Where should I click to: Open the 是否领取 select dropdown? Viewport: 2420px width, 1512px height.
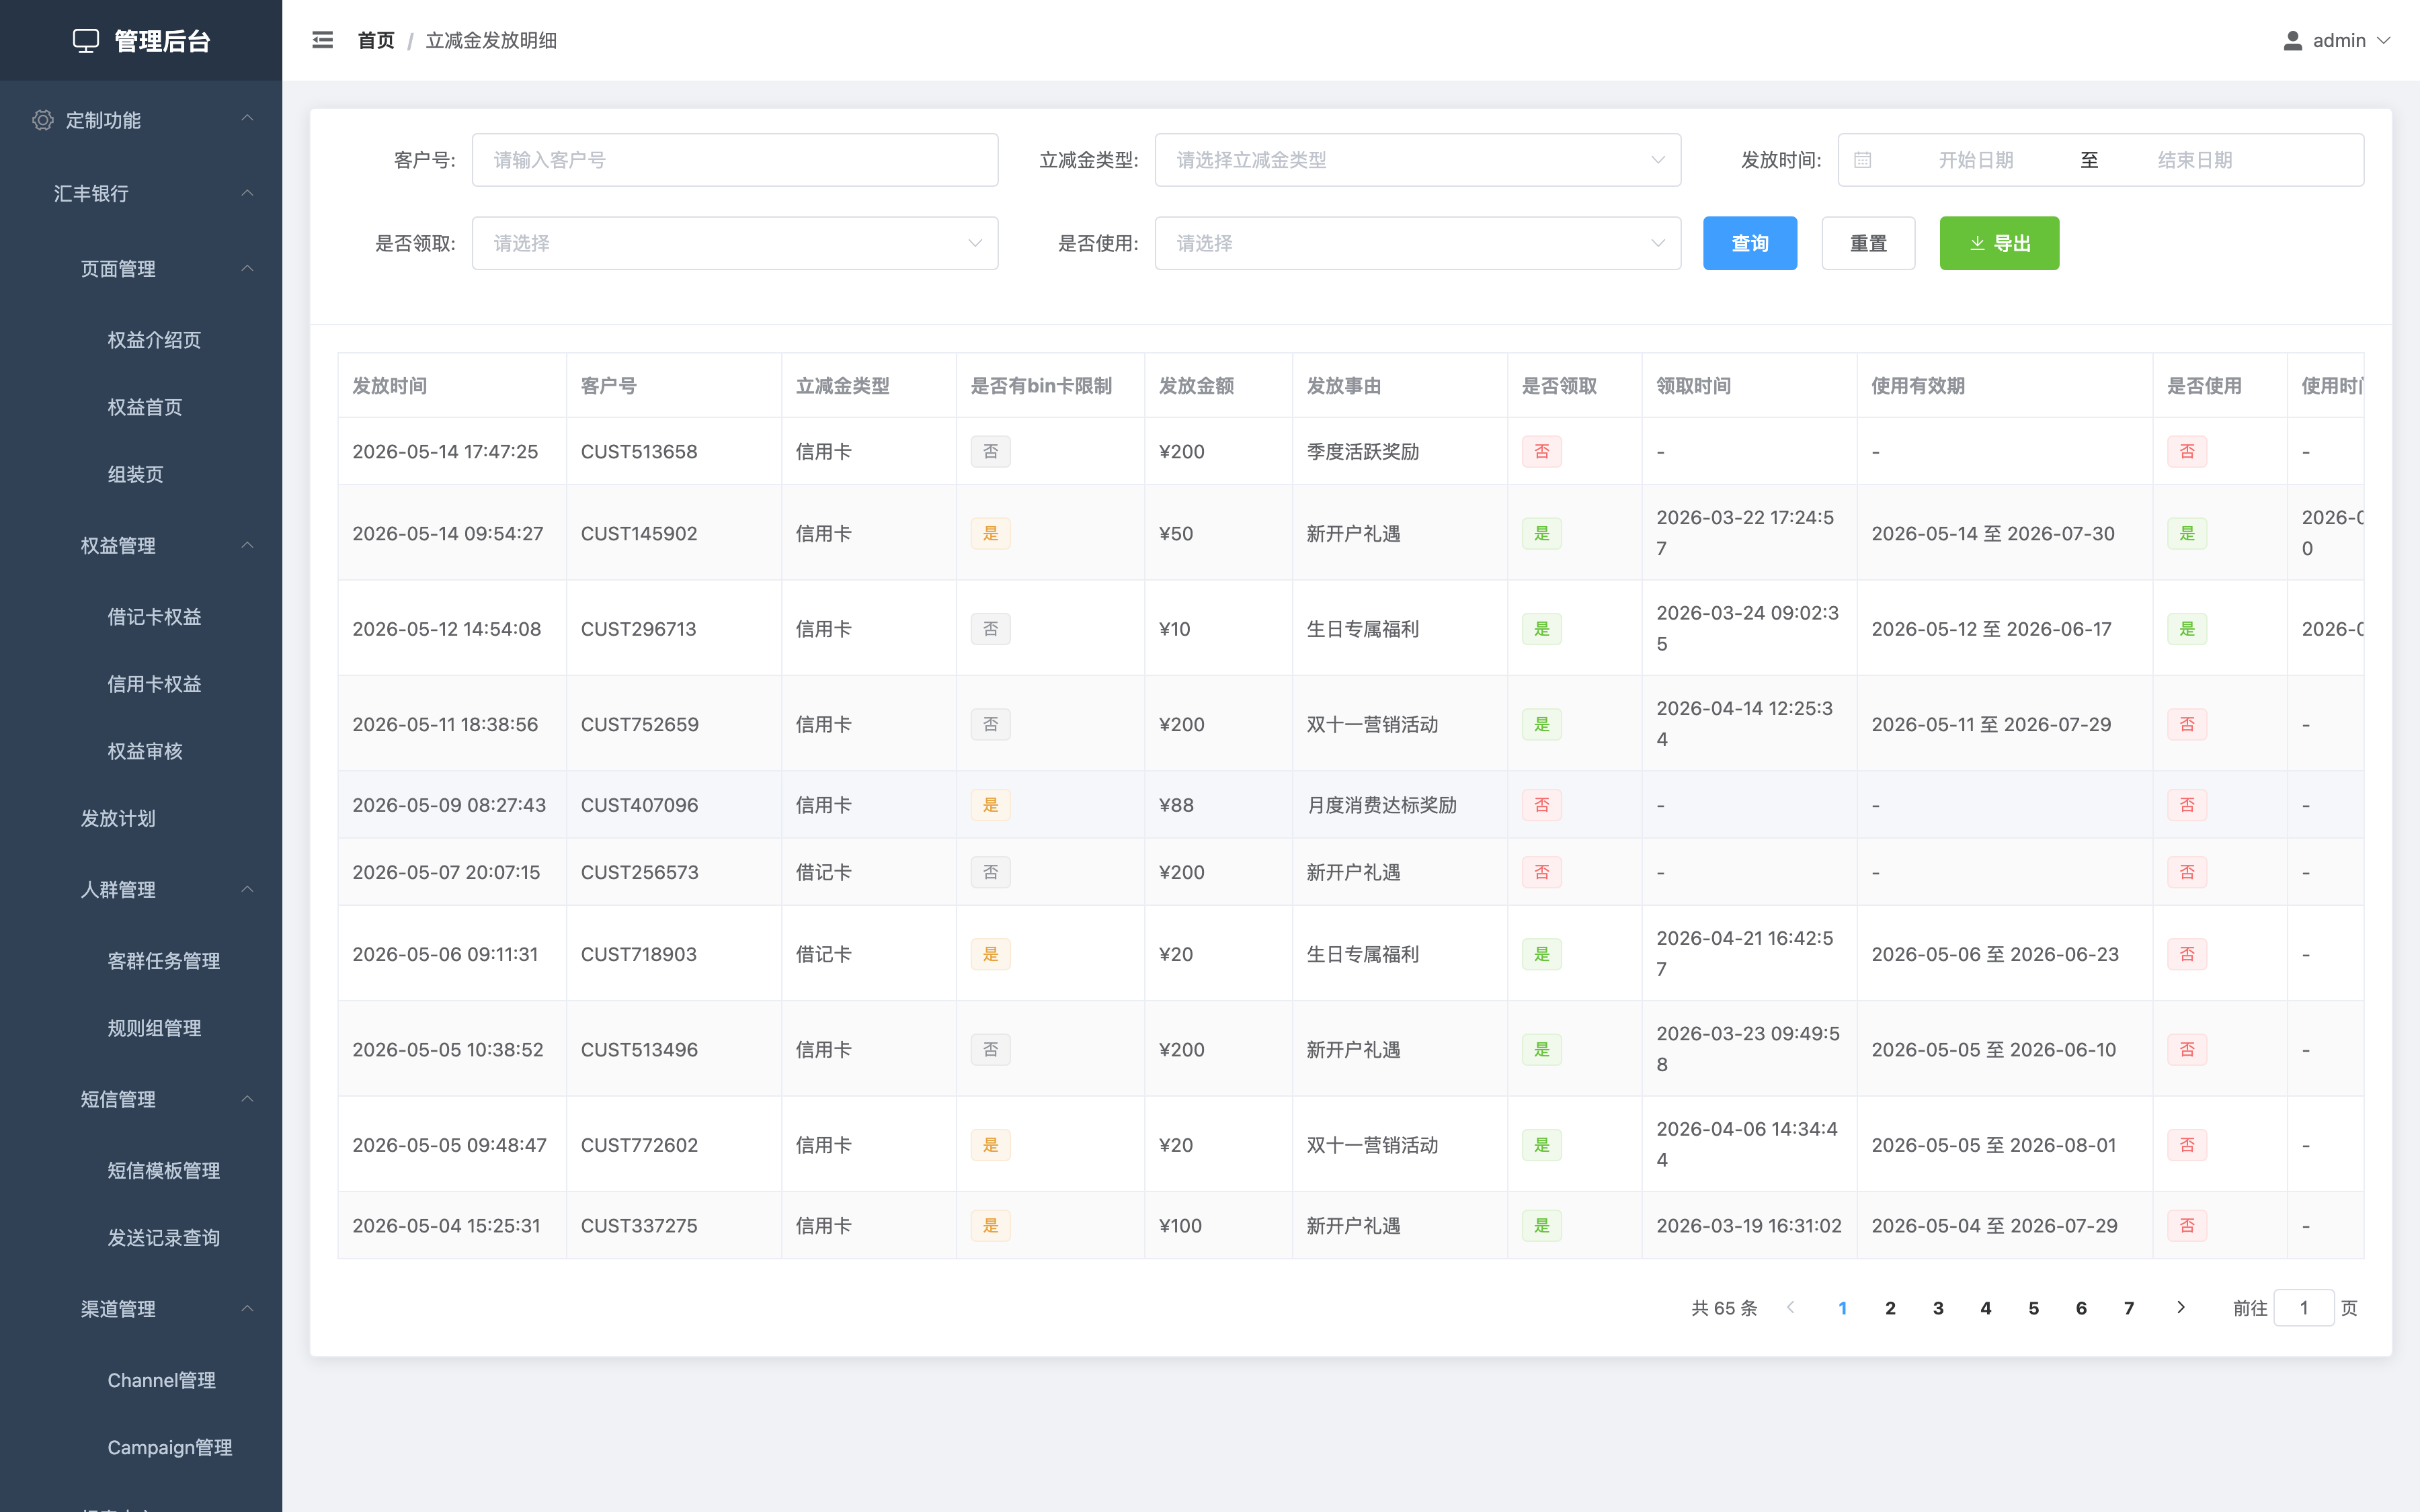(735, 243)
